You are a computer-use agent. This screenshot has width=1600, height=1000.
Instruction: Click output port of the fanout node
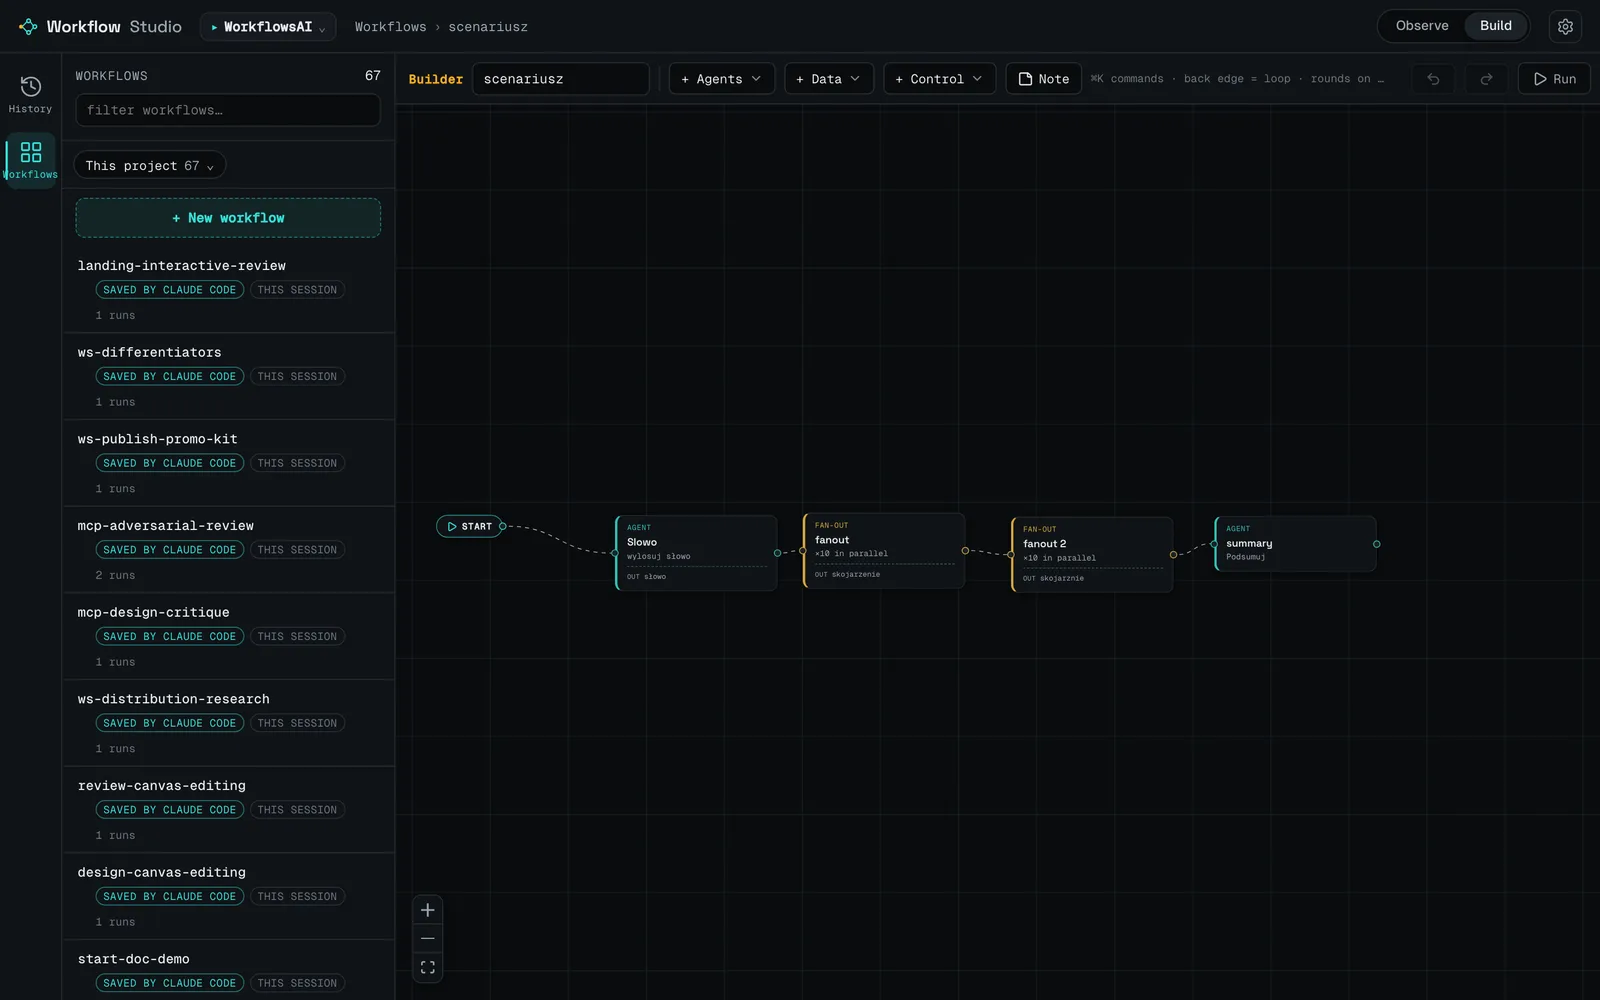[965, 551]
